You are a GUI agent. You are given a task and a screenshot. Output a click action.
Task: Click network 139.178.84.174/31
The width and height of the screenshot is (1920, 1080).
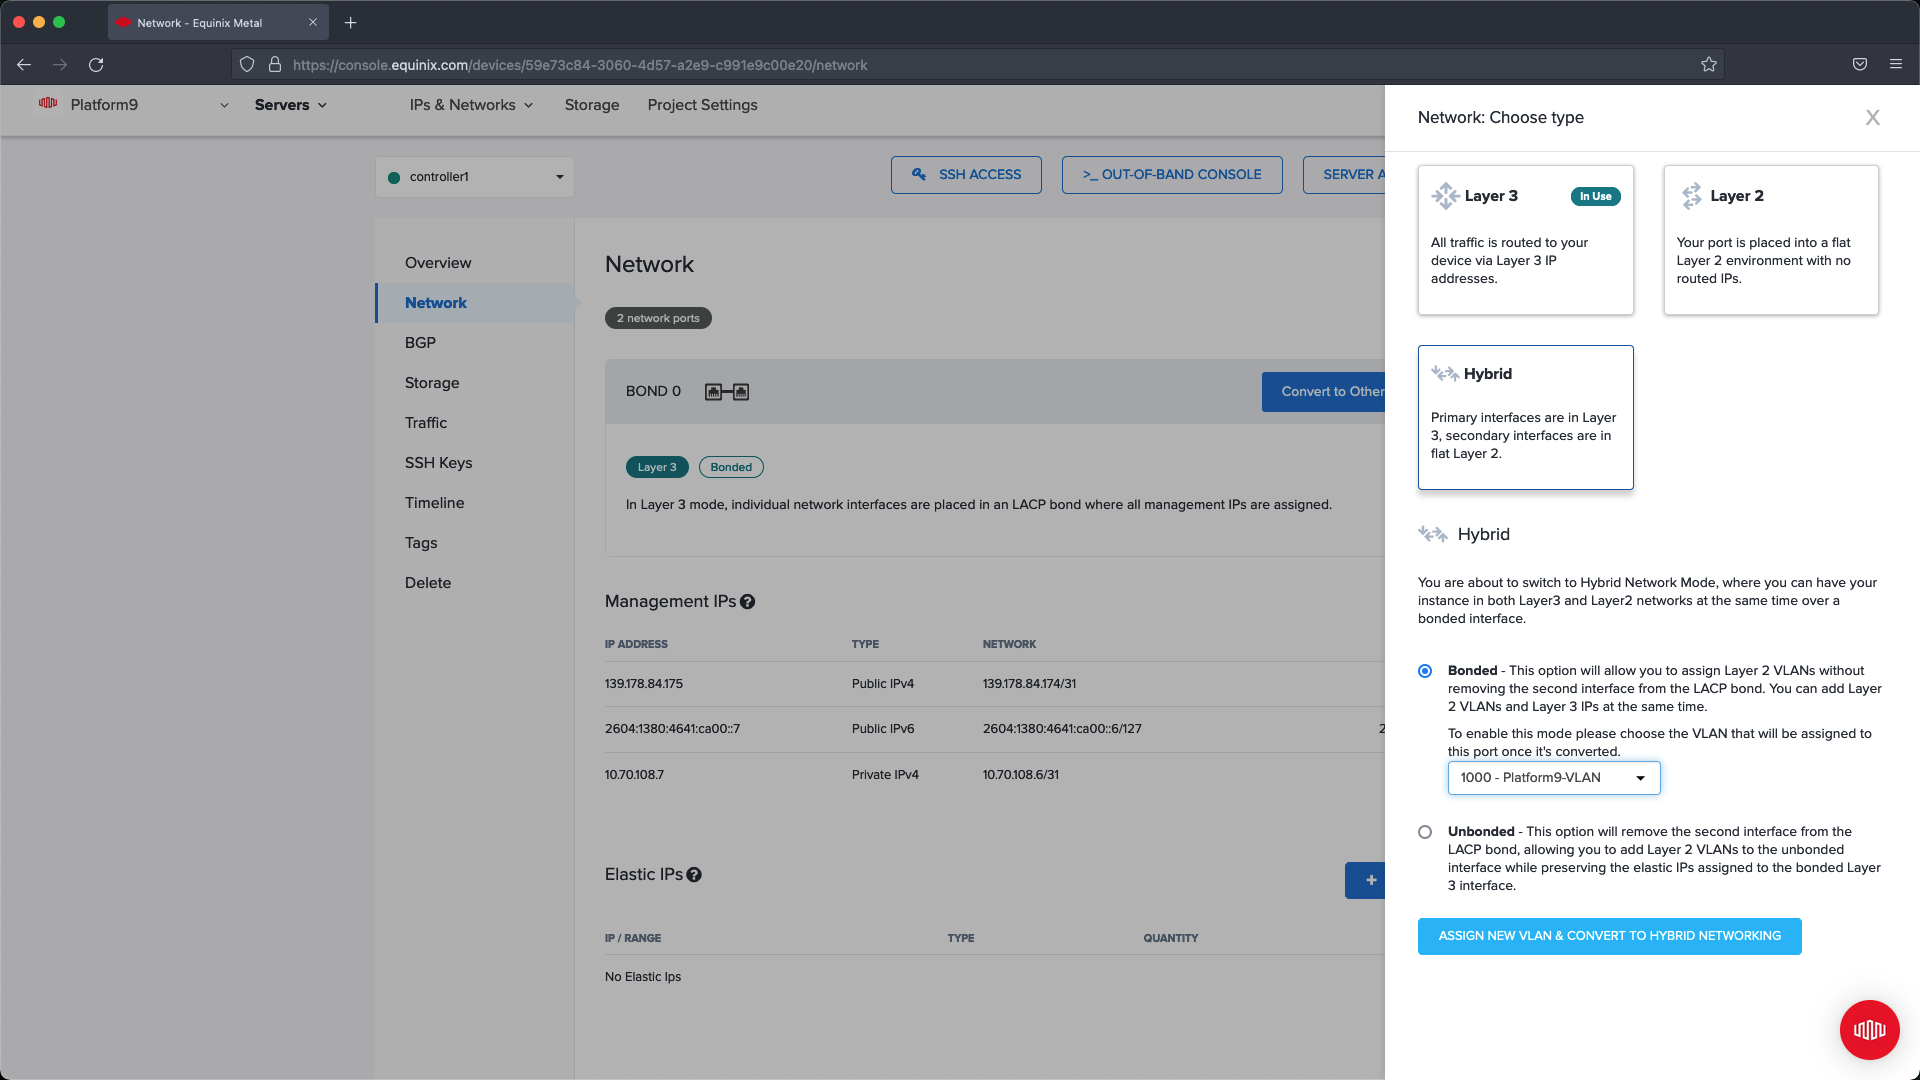click(1029, 684)
